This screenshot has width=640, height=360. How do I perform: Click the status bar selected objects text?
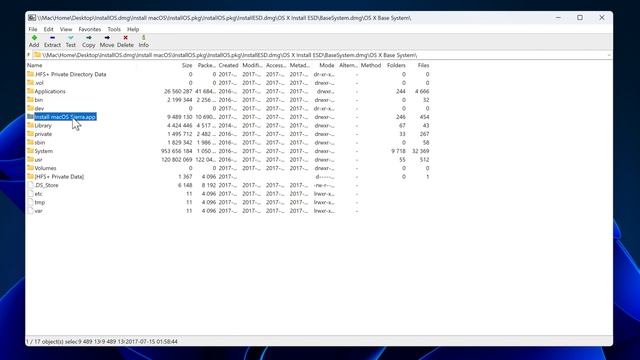[51, 341]
